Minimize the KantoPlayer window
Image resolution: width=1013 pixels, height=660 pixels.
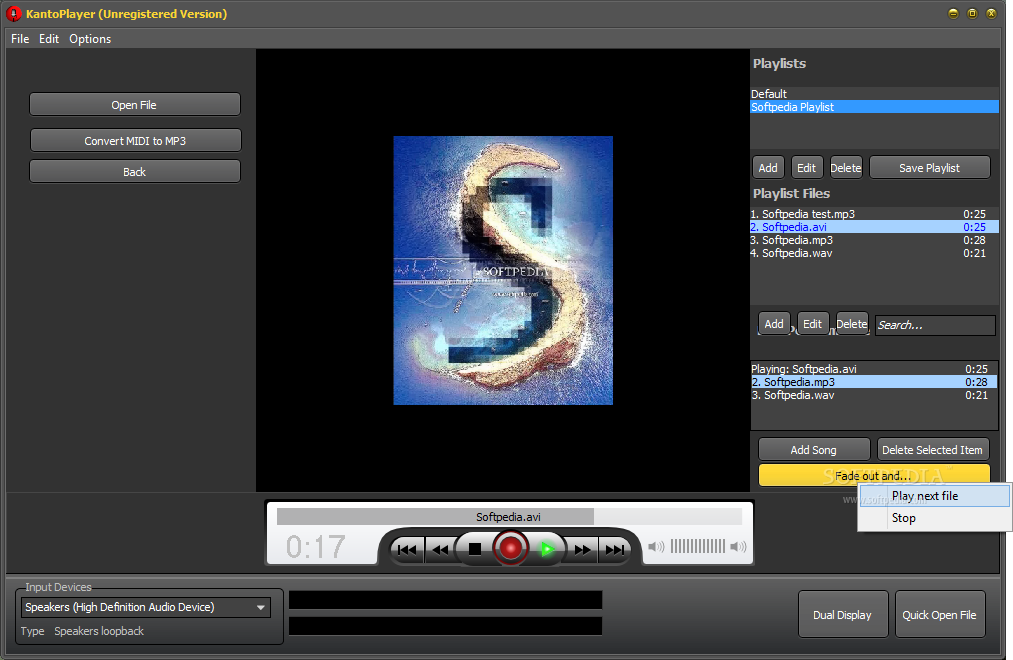pos(953,14)
